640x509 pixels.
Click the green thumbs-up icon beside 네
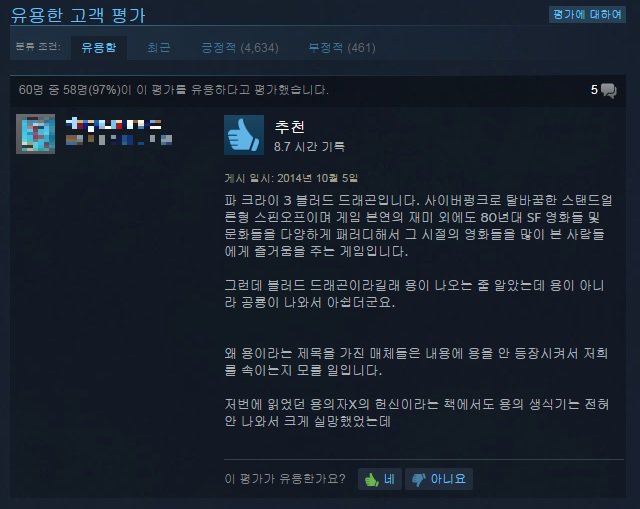(371, 479)
